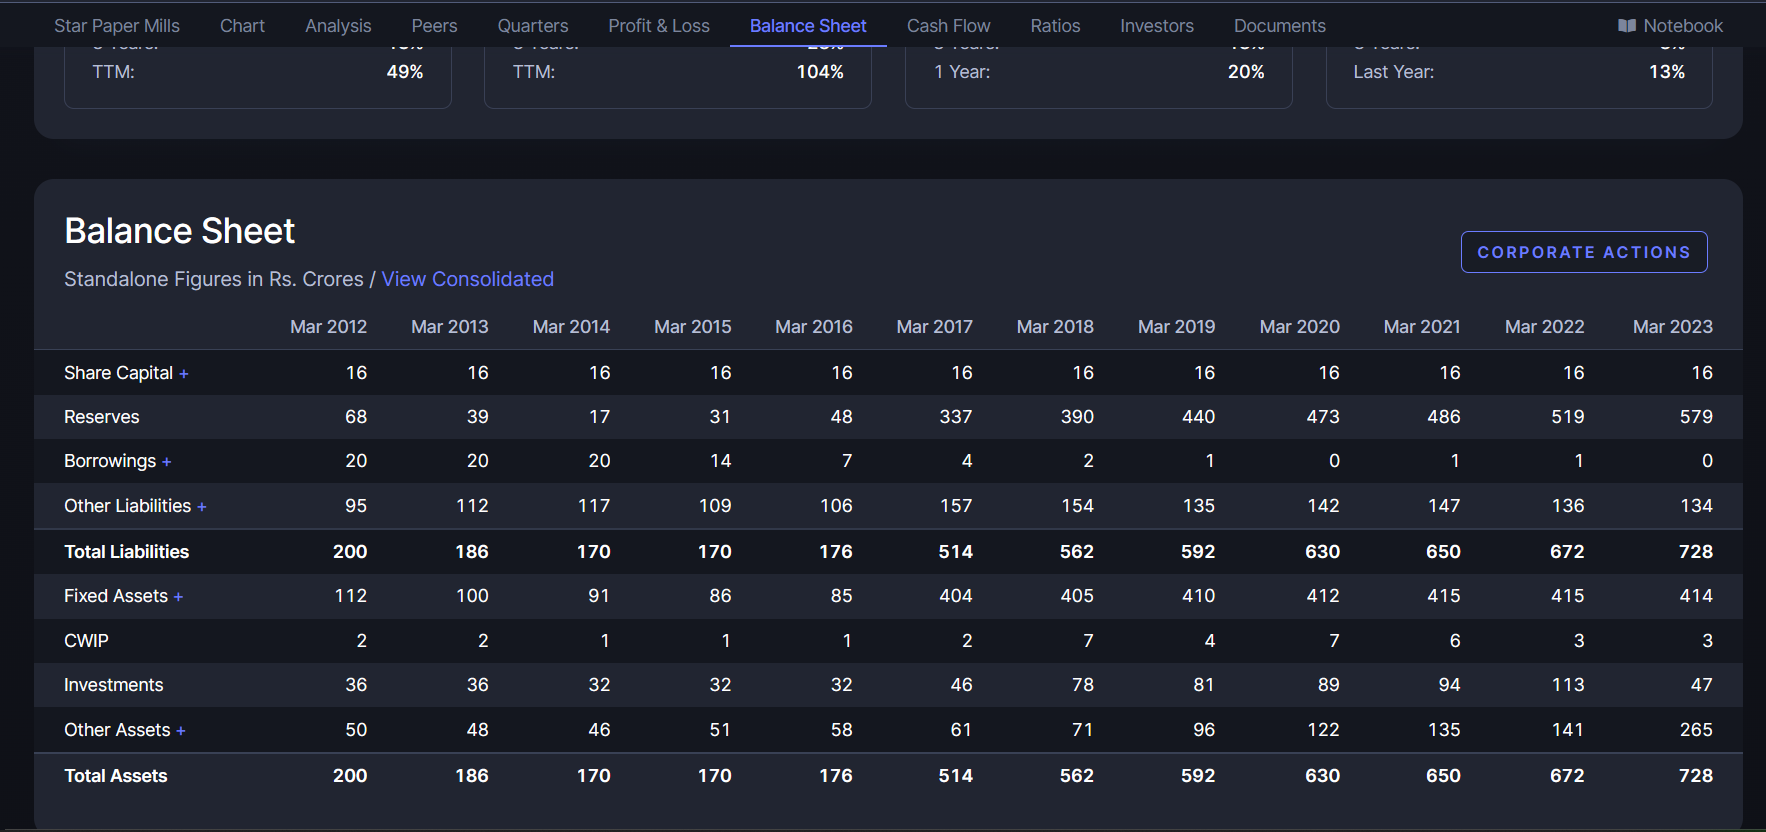Screen dimensions: 1766x832
Task: Expand Borrowings row breakdown
Action: [167, 462]
